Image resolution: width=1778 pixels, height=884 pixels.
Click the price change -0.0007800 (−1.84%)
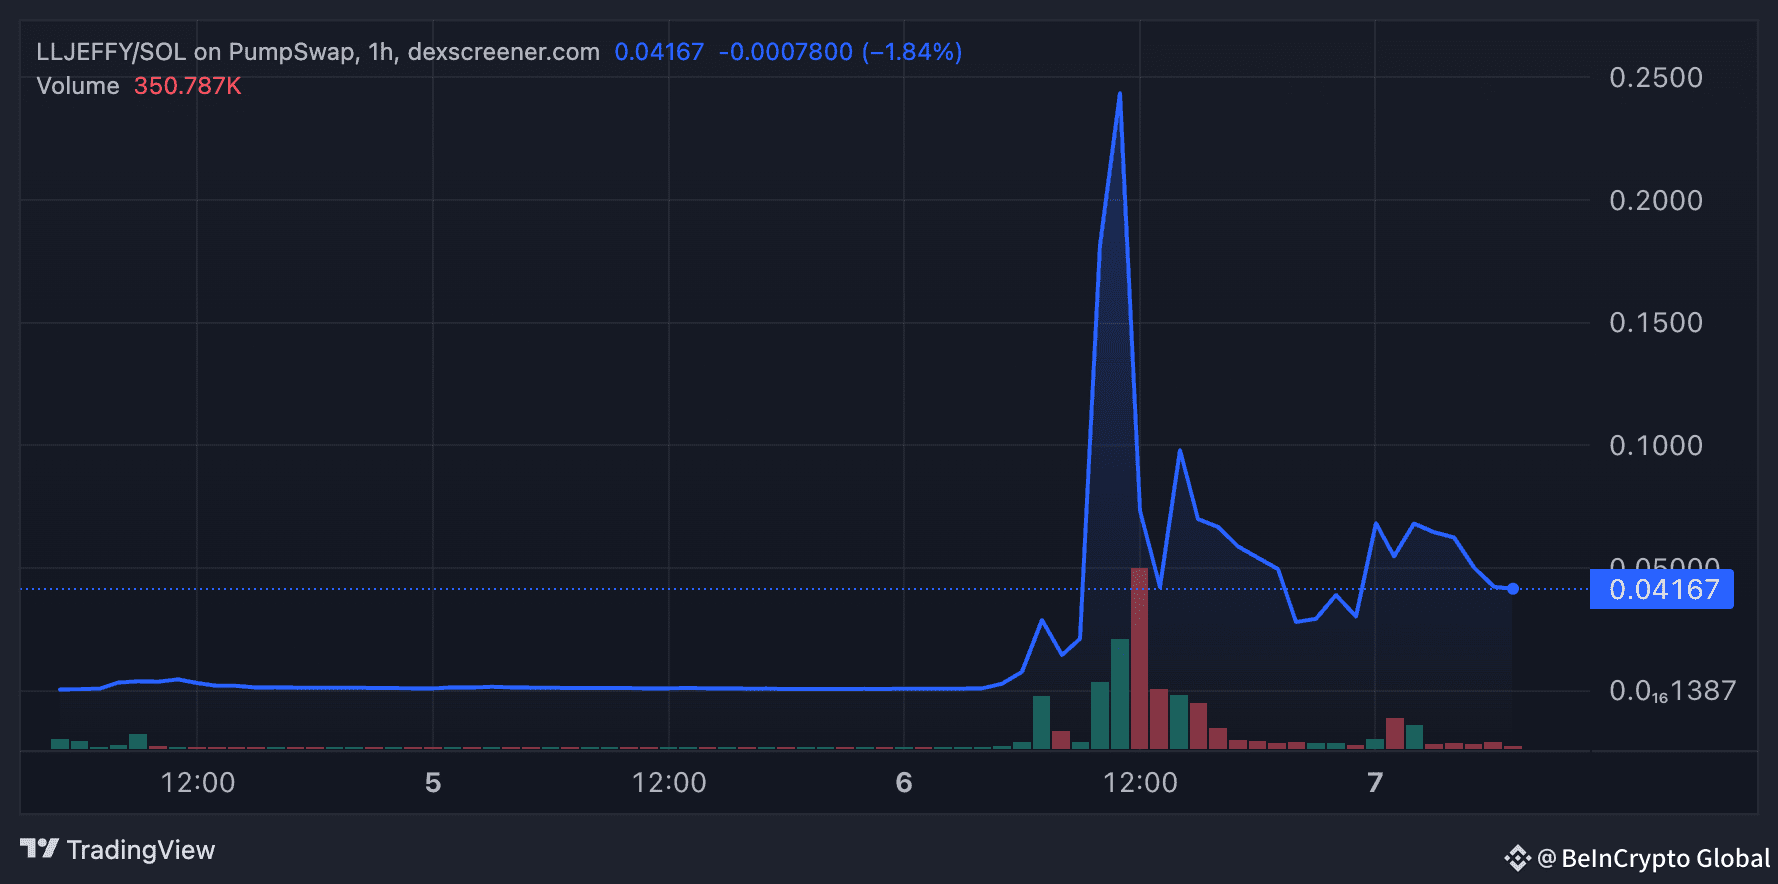840,52
